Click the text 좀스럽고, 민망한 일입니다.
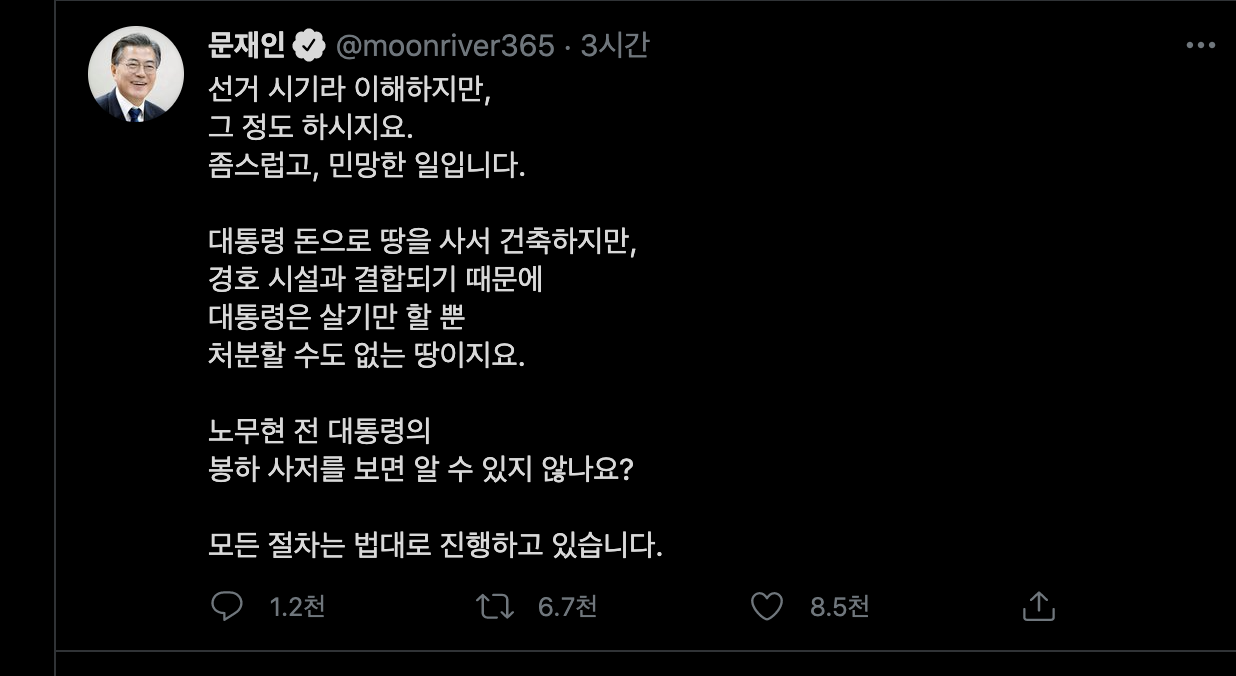This screenshot has width=1236, height=676. [366, 165]
